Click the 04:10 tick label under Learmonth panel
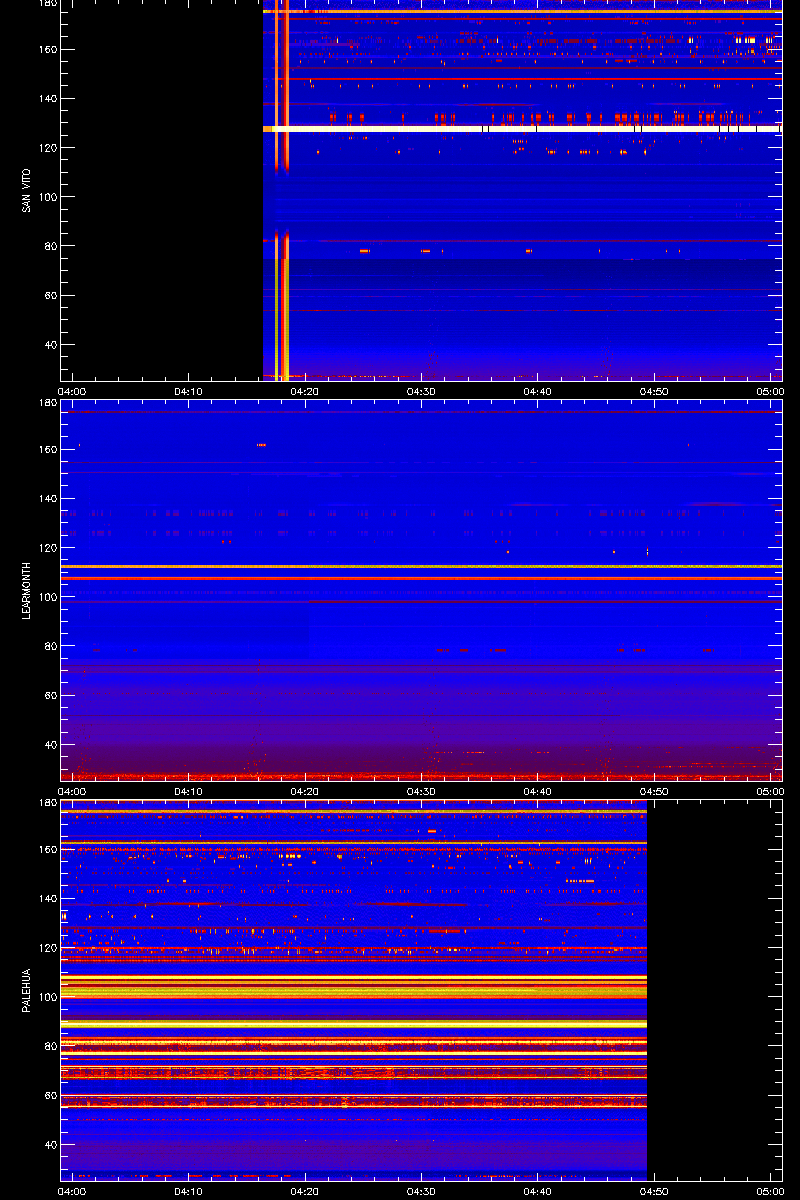Image resolution: width=800 pixels, height=1200 pixels. pyautogui.click(x=189, y=791)
